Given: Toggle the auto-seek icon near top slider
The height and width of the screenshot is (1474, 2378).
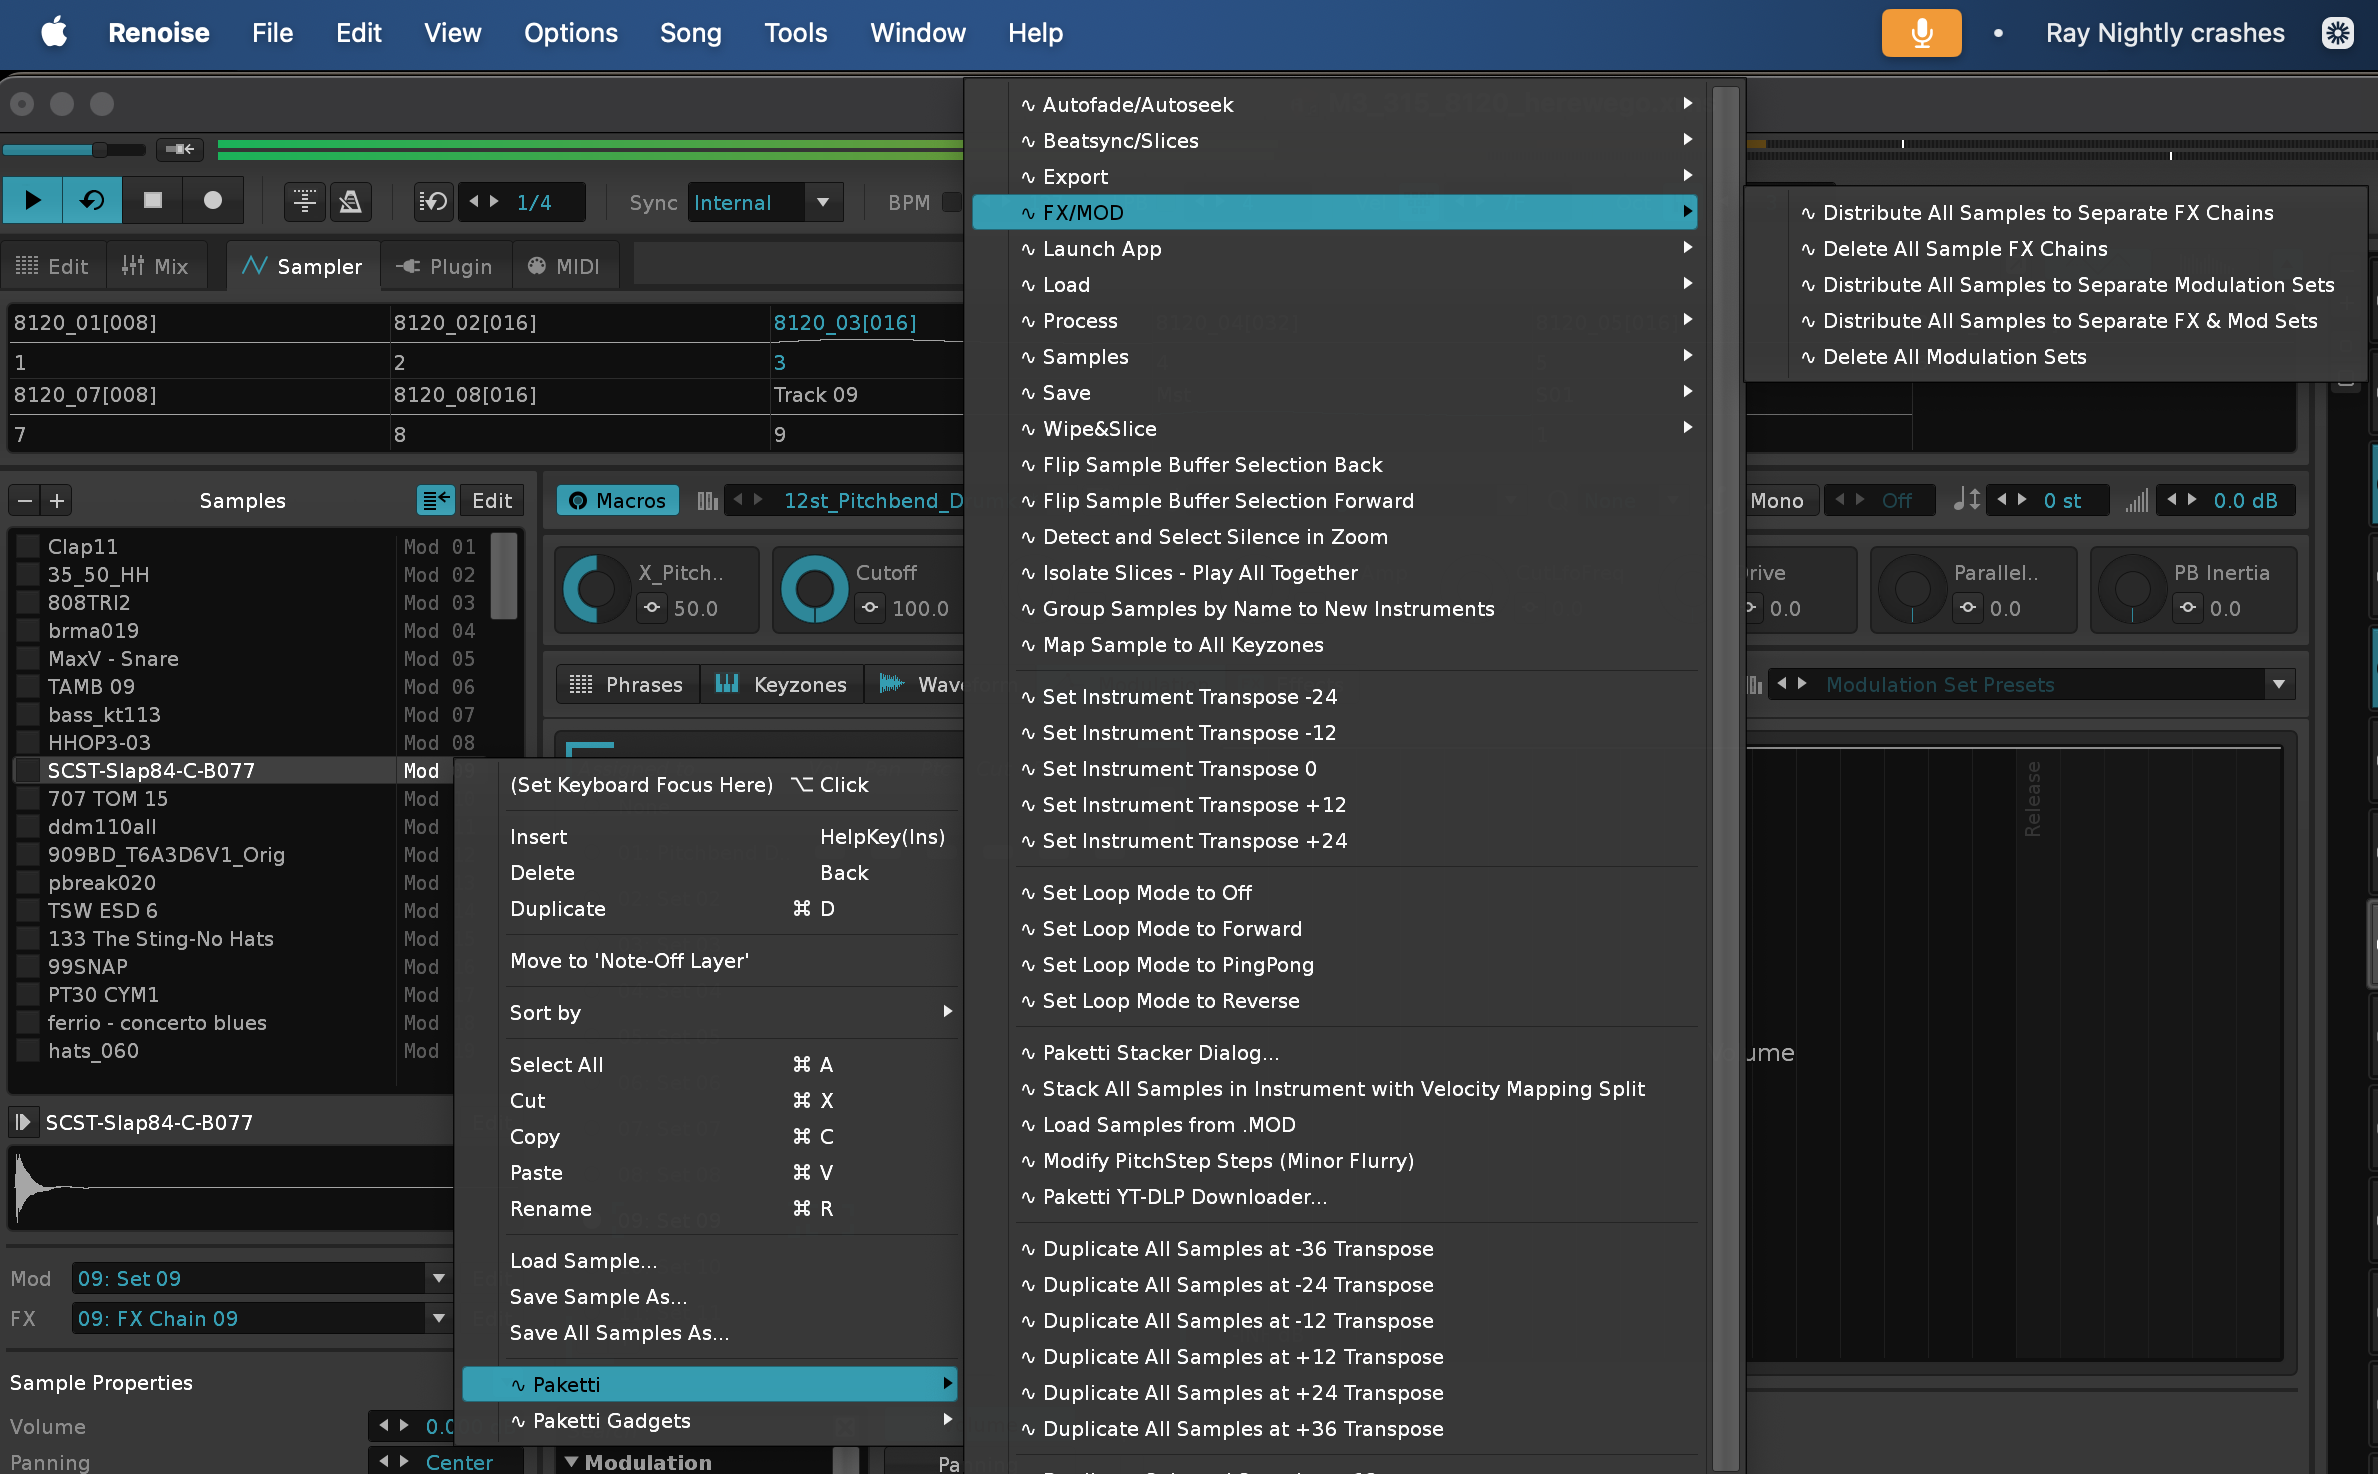Looking at the screenshot, I should 180,149.
